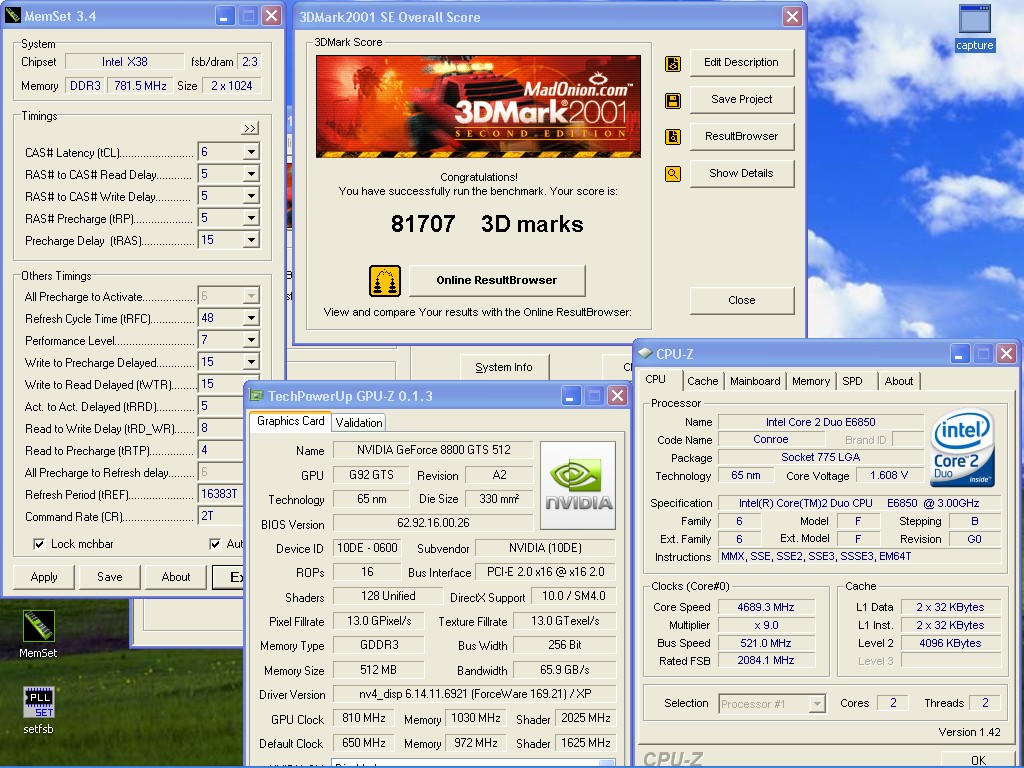1024x768 pixels.
Task: Click the Edit Description button
Action: point(742,63)
